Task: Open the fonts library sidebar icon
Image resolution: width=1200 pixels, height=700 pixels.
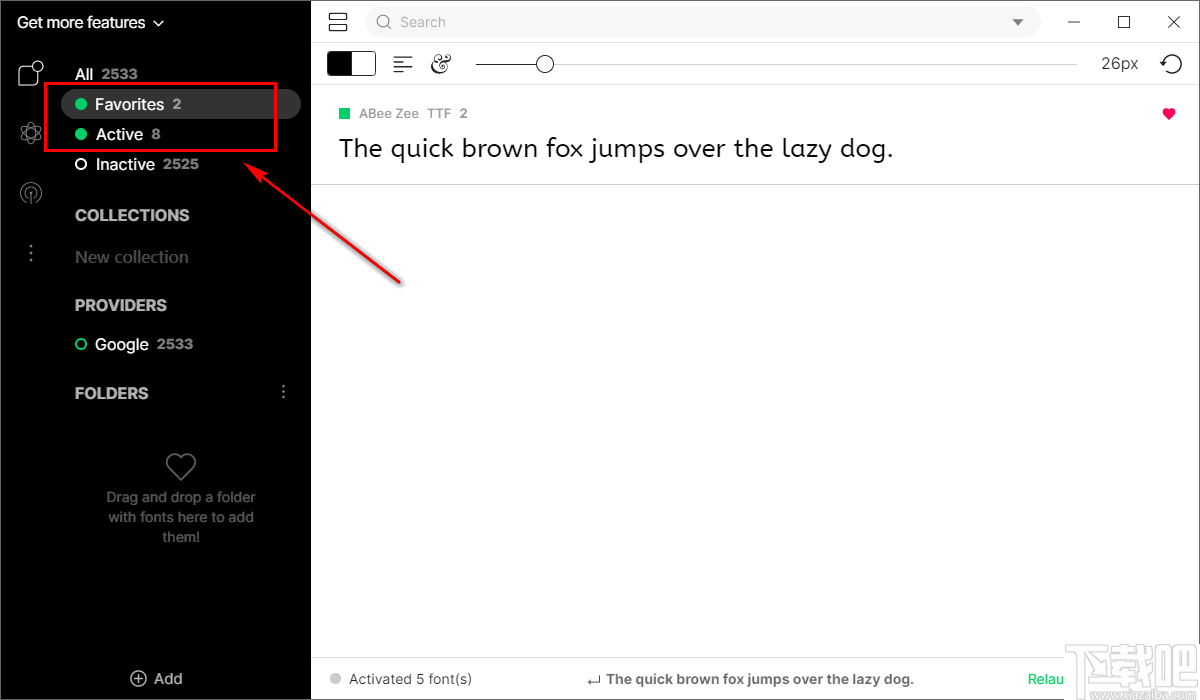Action: [x=31, y=74]
